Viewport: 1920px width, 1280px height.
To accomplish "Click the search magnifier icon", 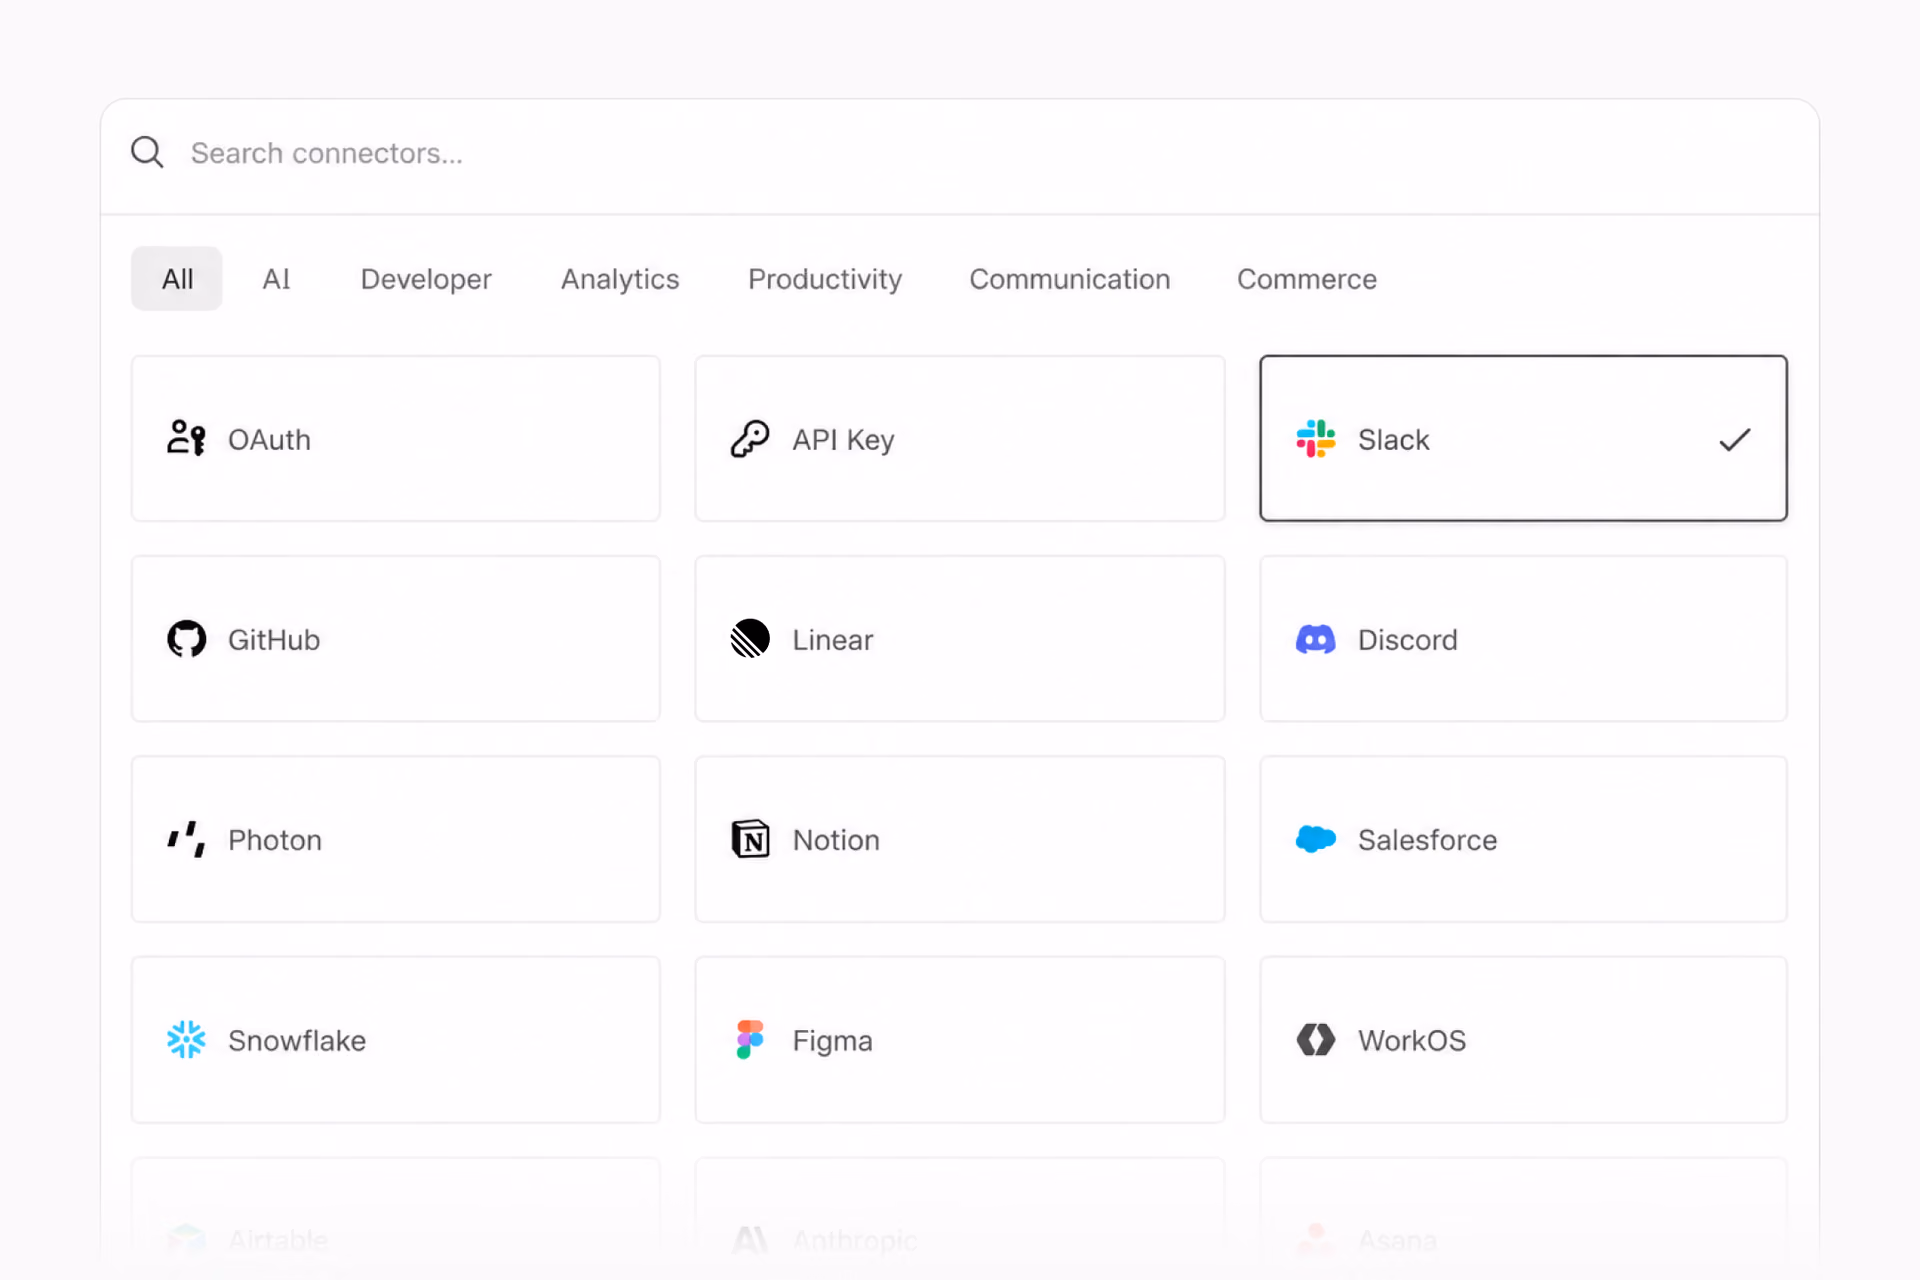I will point(148,152).
